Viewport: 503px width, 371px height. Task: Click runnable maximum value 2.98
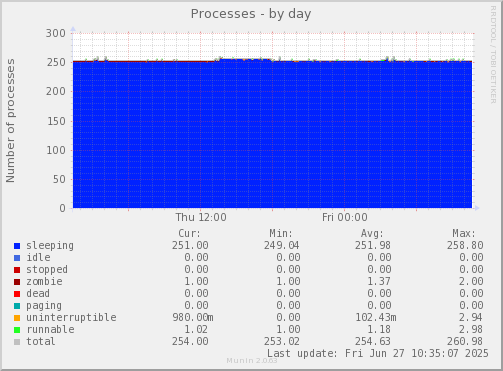click(x=471, y=329)
